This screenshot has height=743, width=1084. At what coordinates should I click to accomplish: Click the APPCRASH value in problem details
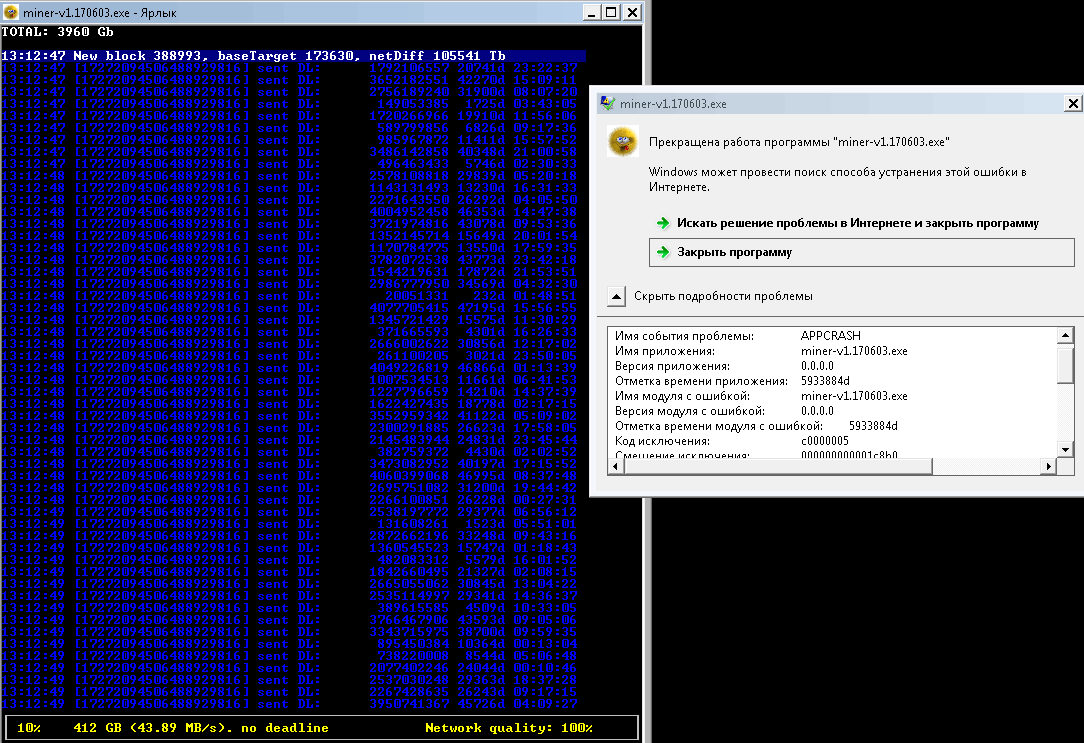point(830,336)
